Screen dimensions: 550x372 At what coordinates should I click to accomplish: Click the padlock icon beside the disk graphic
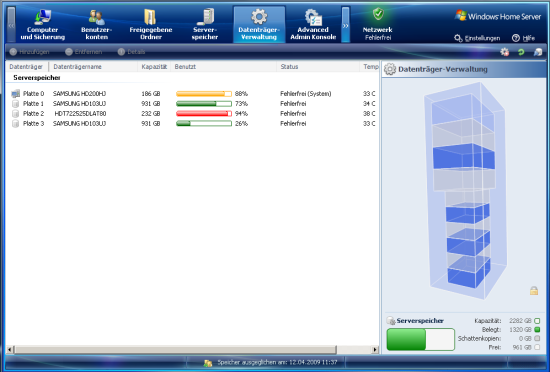[534, 291]
